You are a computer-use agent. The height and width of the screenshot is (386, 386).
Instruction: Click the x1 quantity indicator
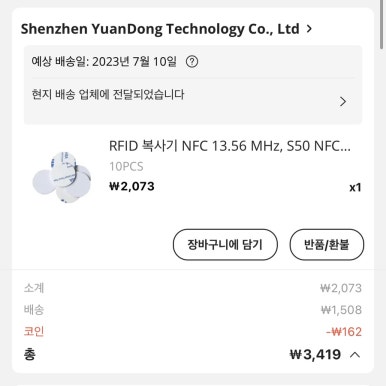[355, 187]
